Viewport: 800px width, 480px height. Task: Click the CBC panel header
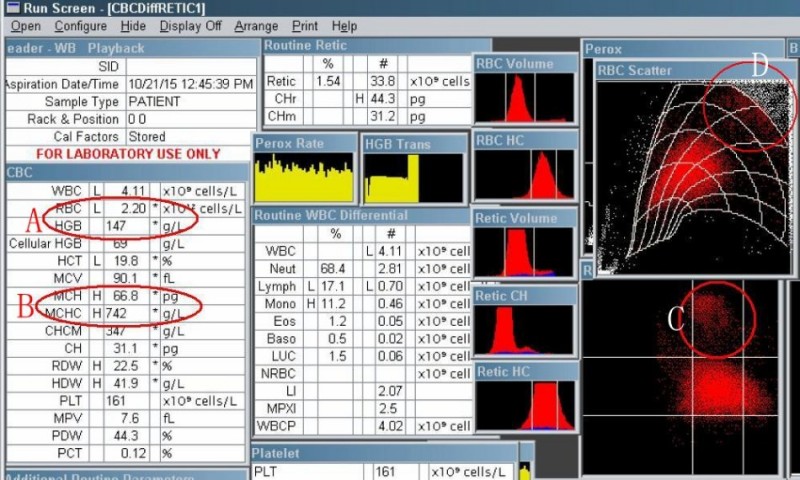pos(126,172)
